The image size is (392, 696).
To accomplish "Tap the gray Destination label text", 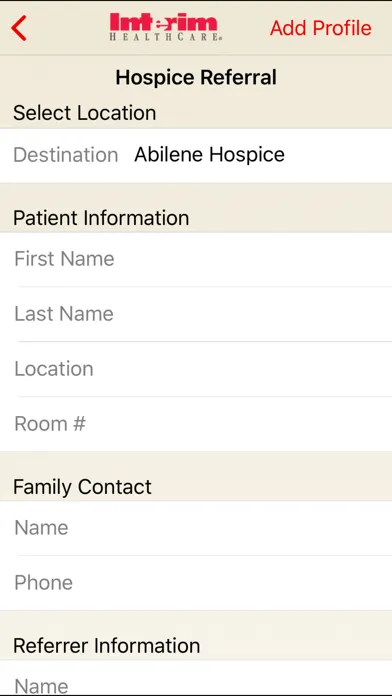I will click(66, 155).
